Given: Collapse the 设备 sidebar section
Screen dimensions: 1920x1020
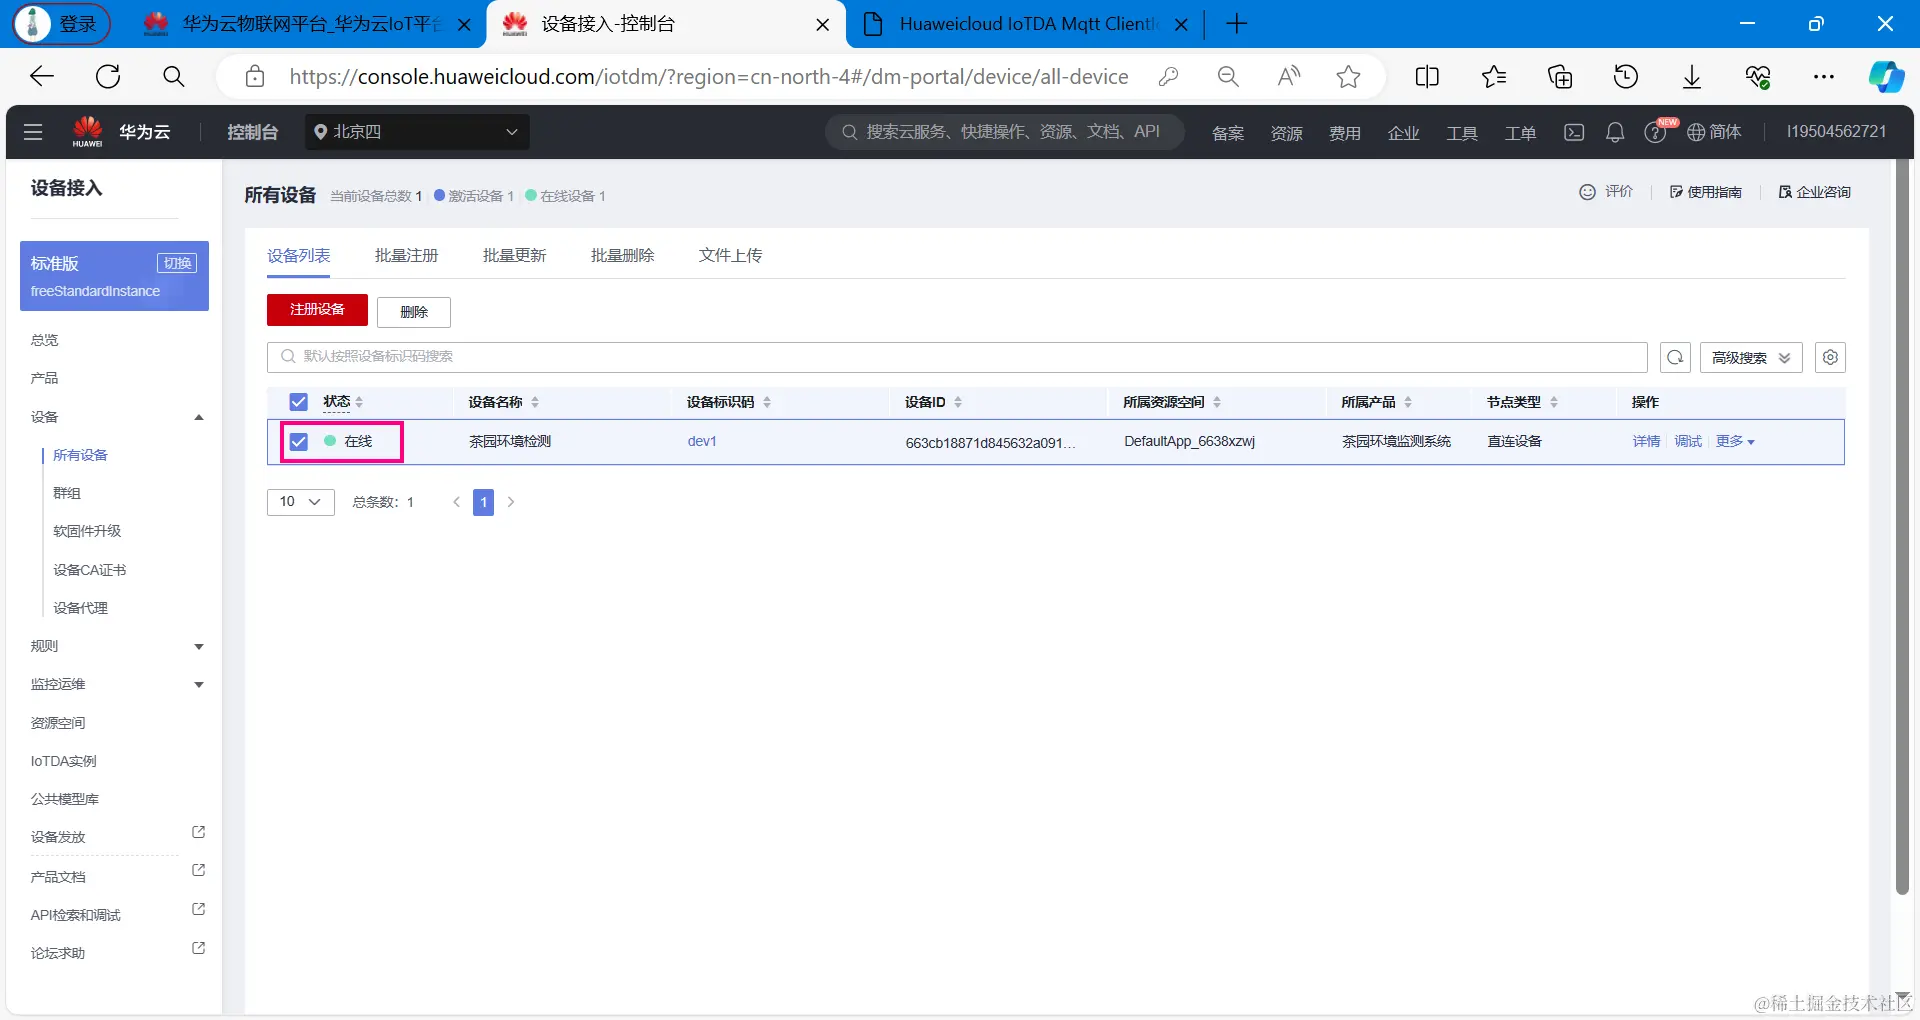Looking at the screenshot, I should [x=199, y=417].
